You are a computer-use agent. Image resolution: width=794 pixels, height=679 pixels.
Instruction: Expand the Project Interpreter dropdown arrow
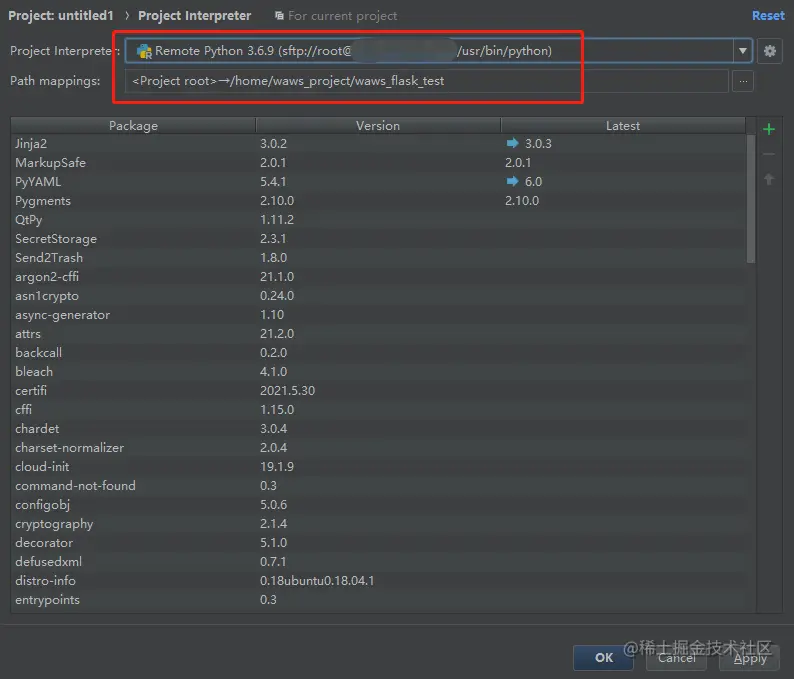742,51
